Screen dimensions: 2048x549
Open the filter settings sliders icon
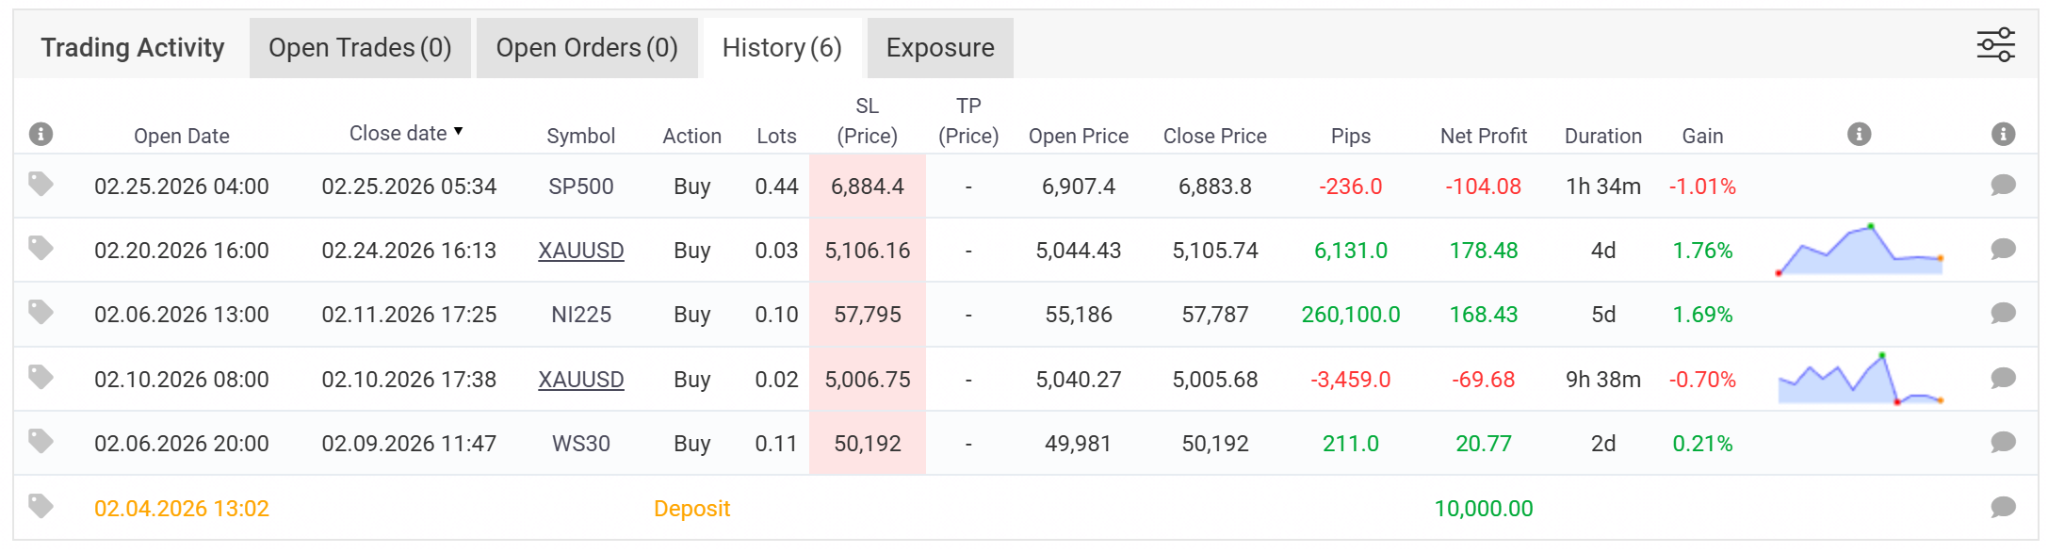1995,46
